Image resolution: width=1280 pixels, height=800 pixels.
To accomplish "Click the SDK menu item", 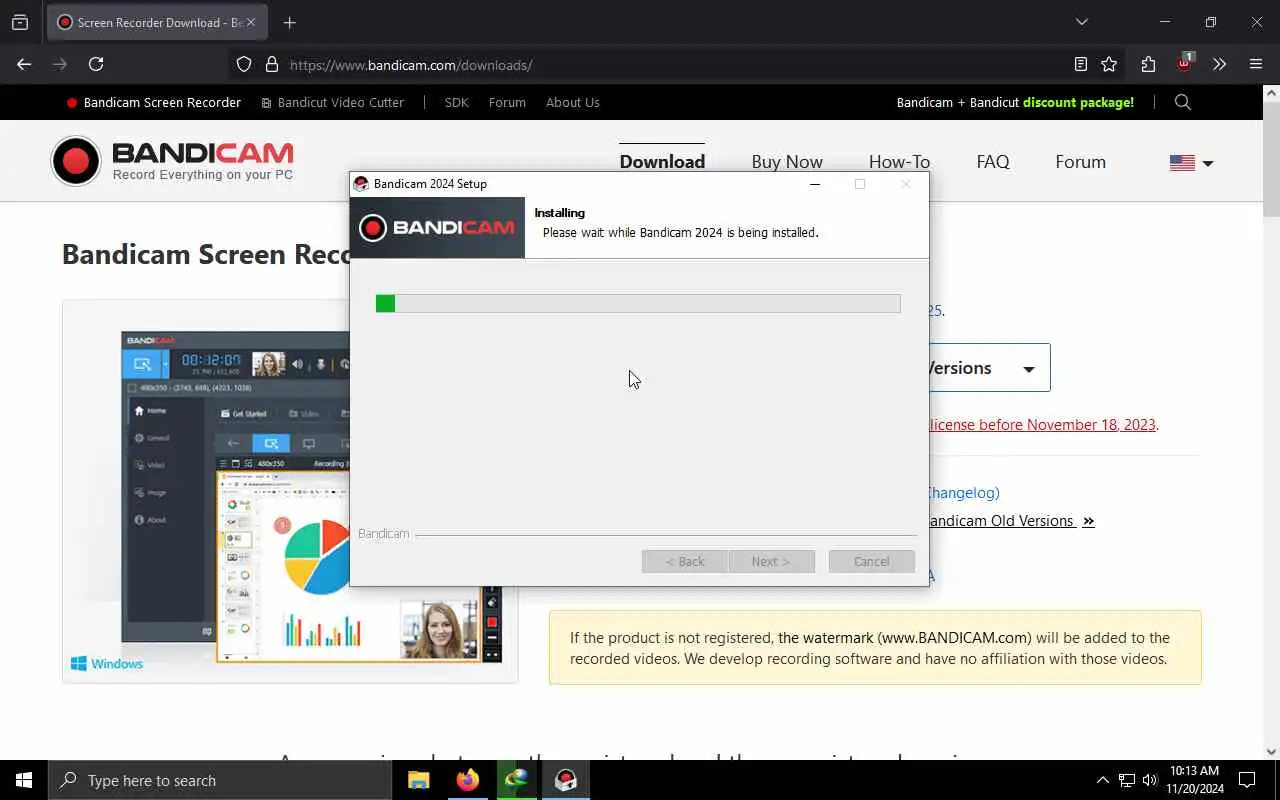I will tap(456, 102).
